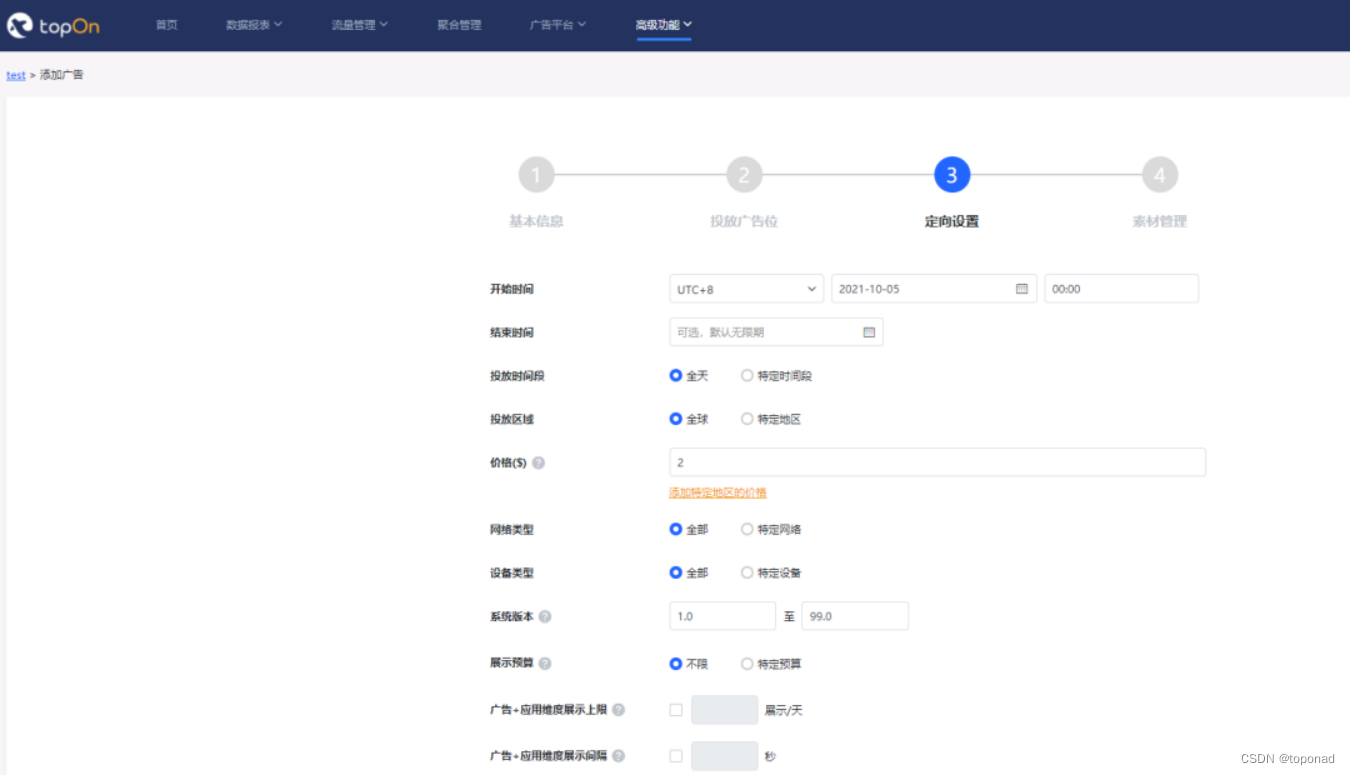The width and height of the screenshot is (1350, 775).
Task: Click maximum system version field 99.0
Action: click(x=855, y=616)
